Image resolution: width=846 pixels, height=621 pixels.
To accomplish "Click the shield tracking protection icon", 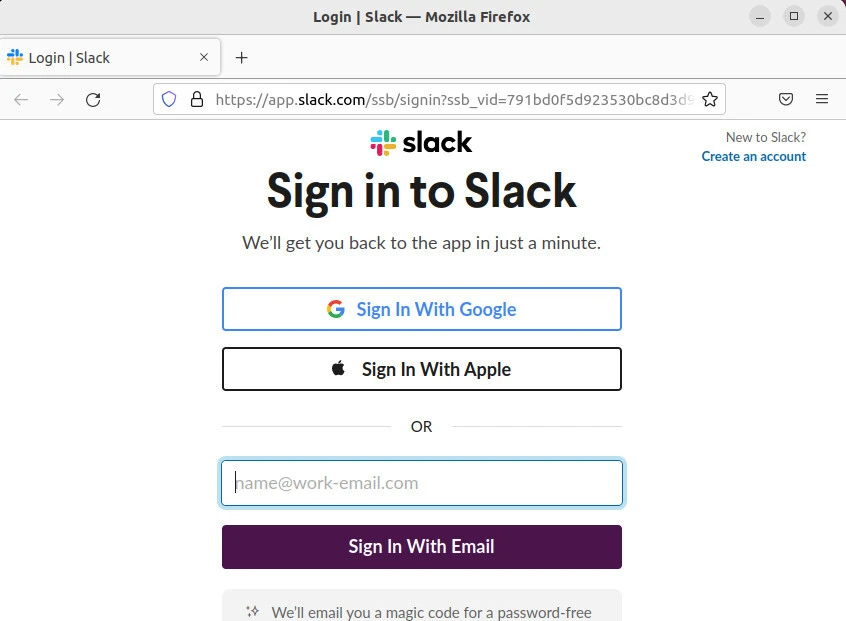I will click(x=169, y=99).
